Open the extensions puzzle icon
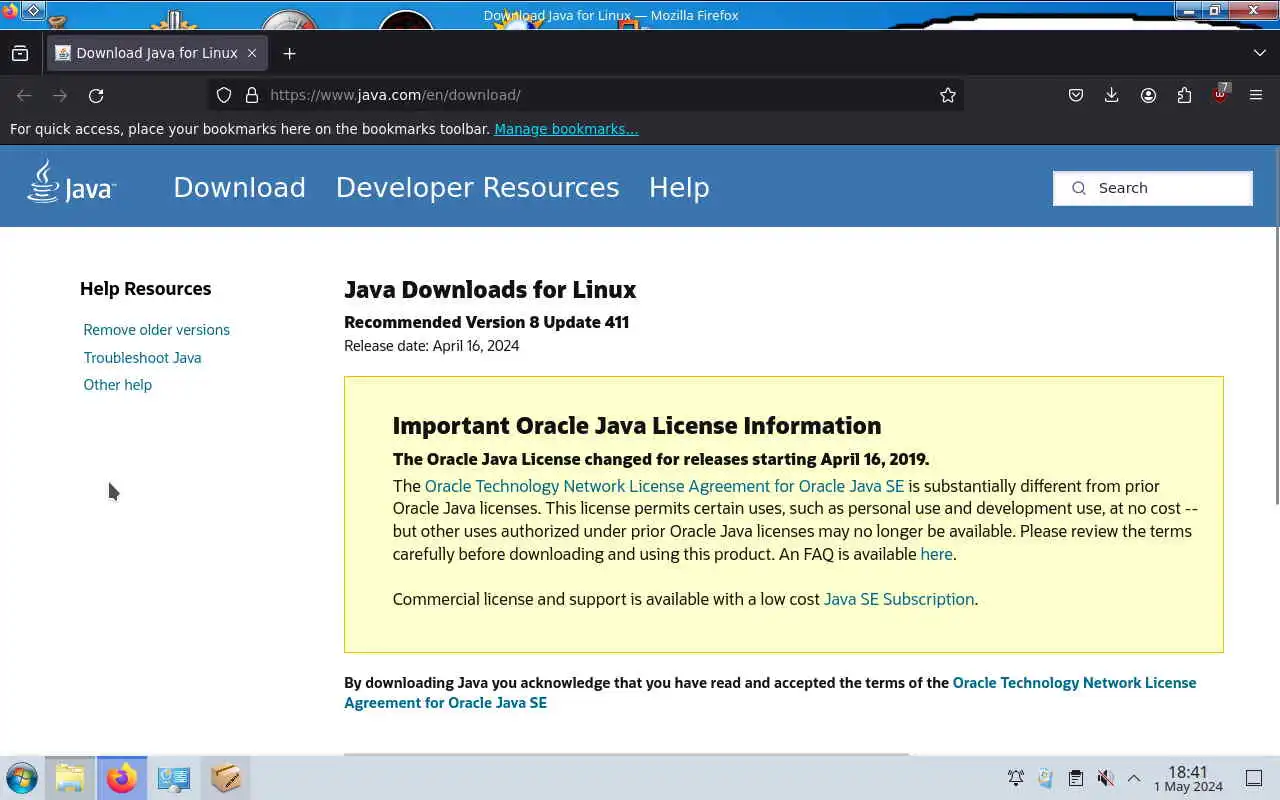 [x=1184, y=95]
